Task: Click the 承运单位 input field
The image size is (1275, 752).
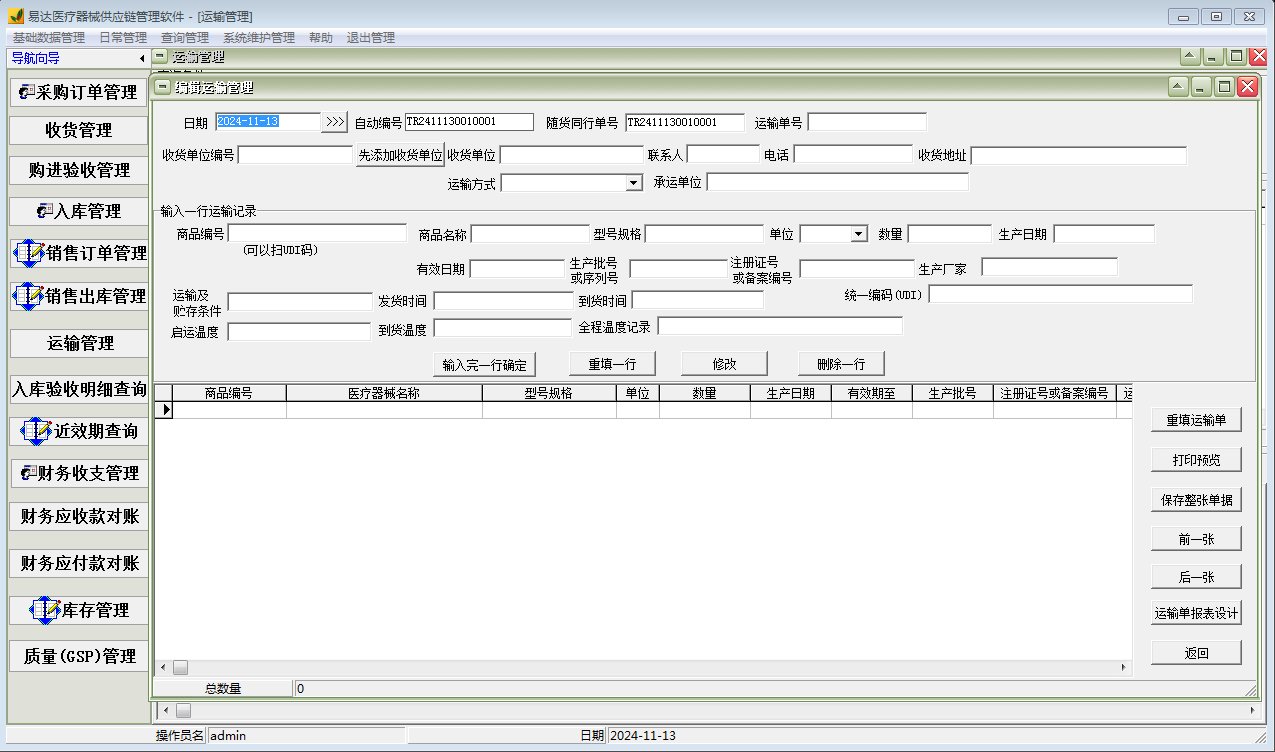Action: [837, 182]
